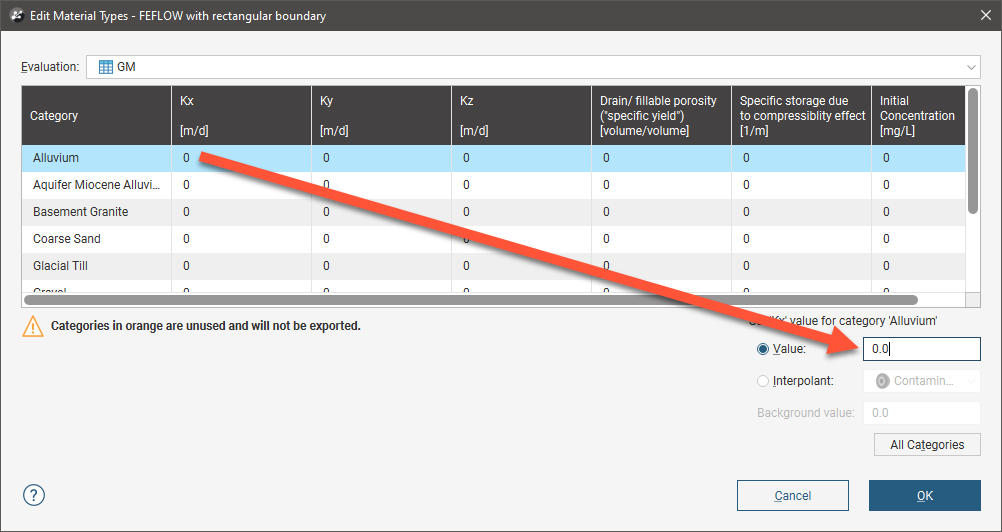The image size is (1002, 532).
Task: Select the Value radio button
Action: 764,349
